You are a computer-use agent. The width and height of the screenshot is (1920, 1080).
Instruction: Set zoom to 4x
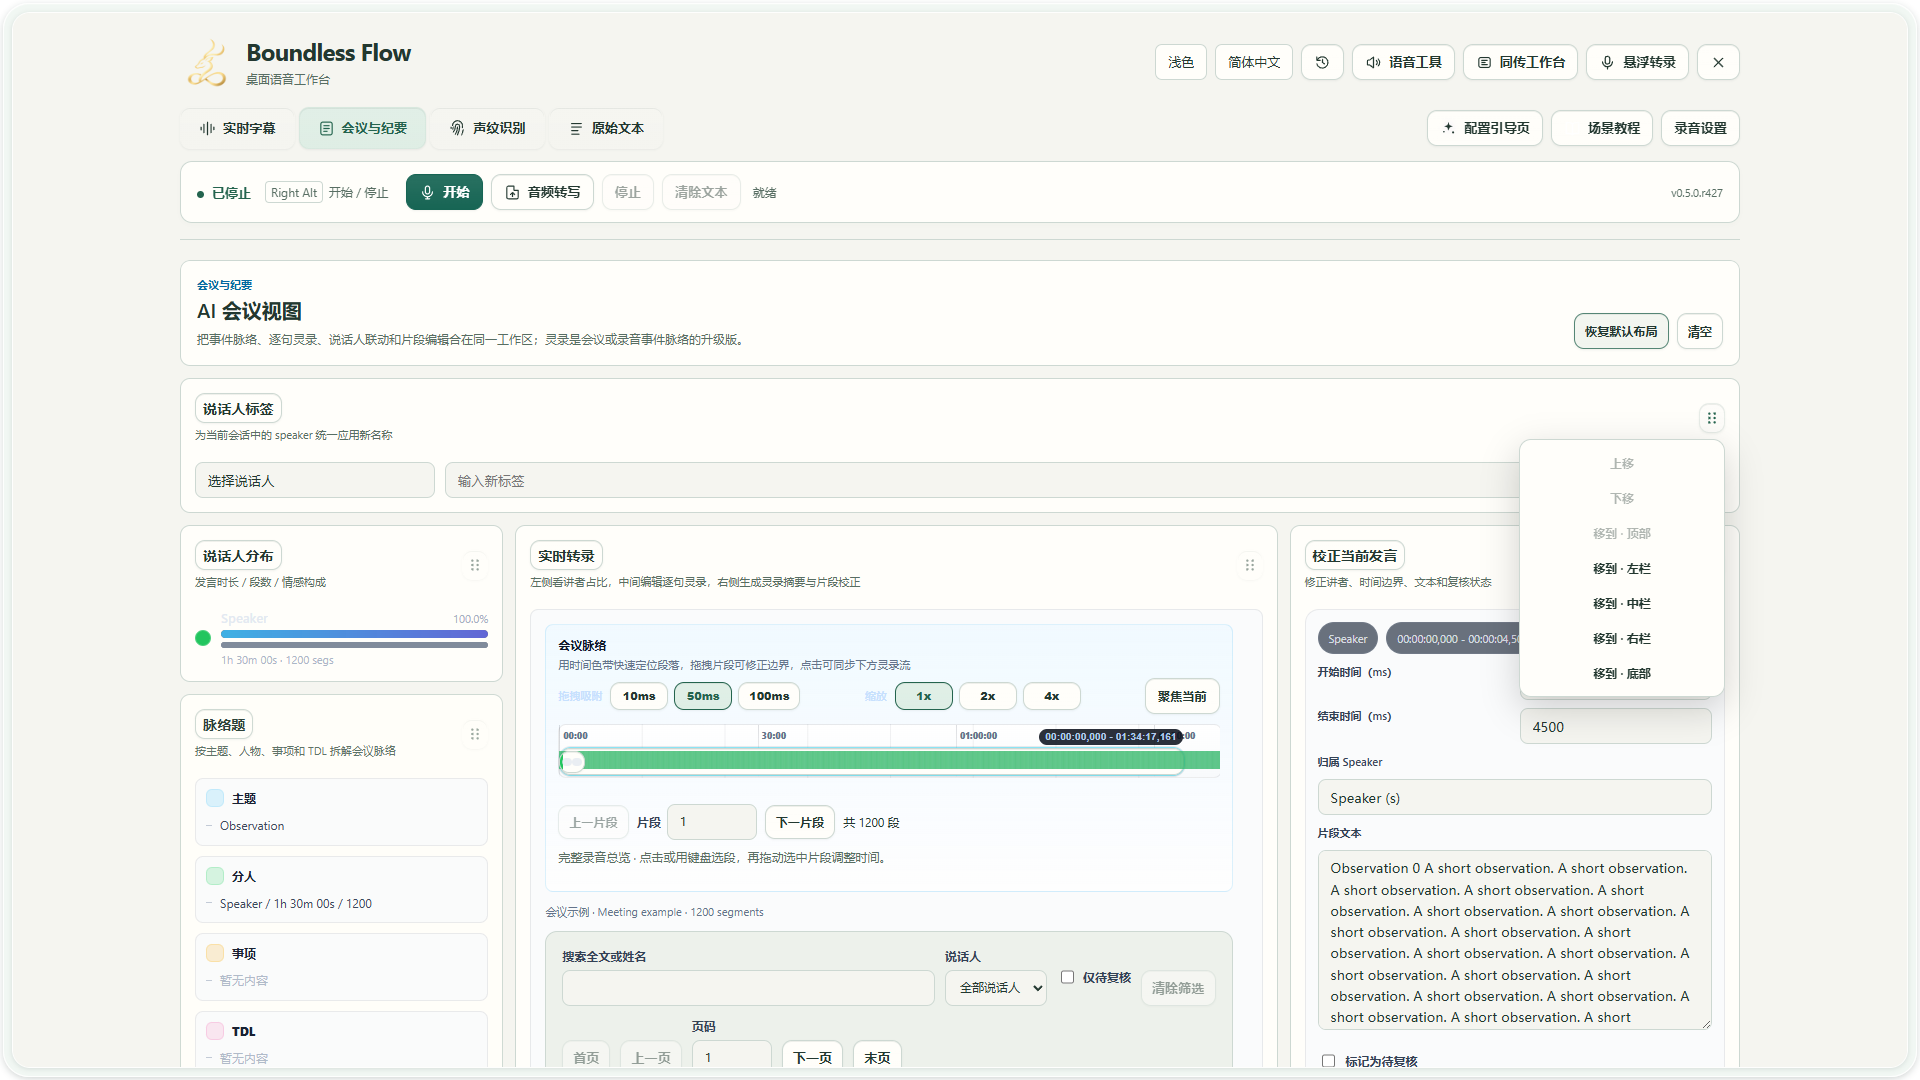[1051, 696]
